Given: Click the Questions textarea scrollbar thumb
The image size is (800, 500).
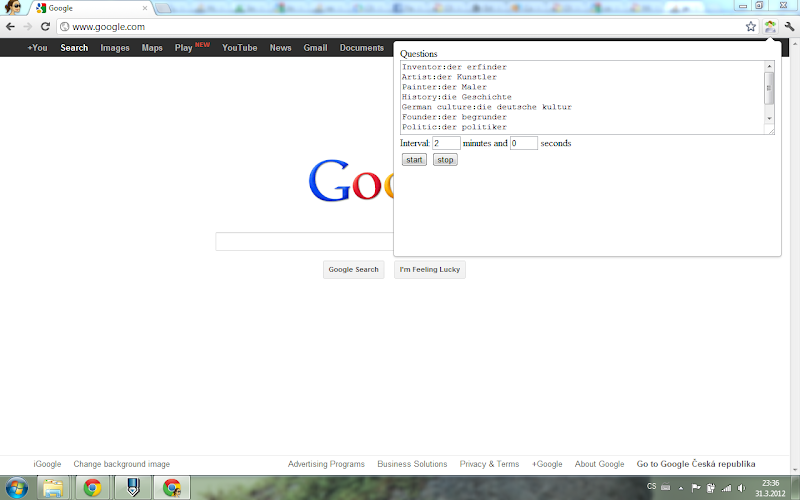Looking at the screenshot, I should pyautogui.click(x=769, y=88).
